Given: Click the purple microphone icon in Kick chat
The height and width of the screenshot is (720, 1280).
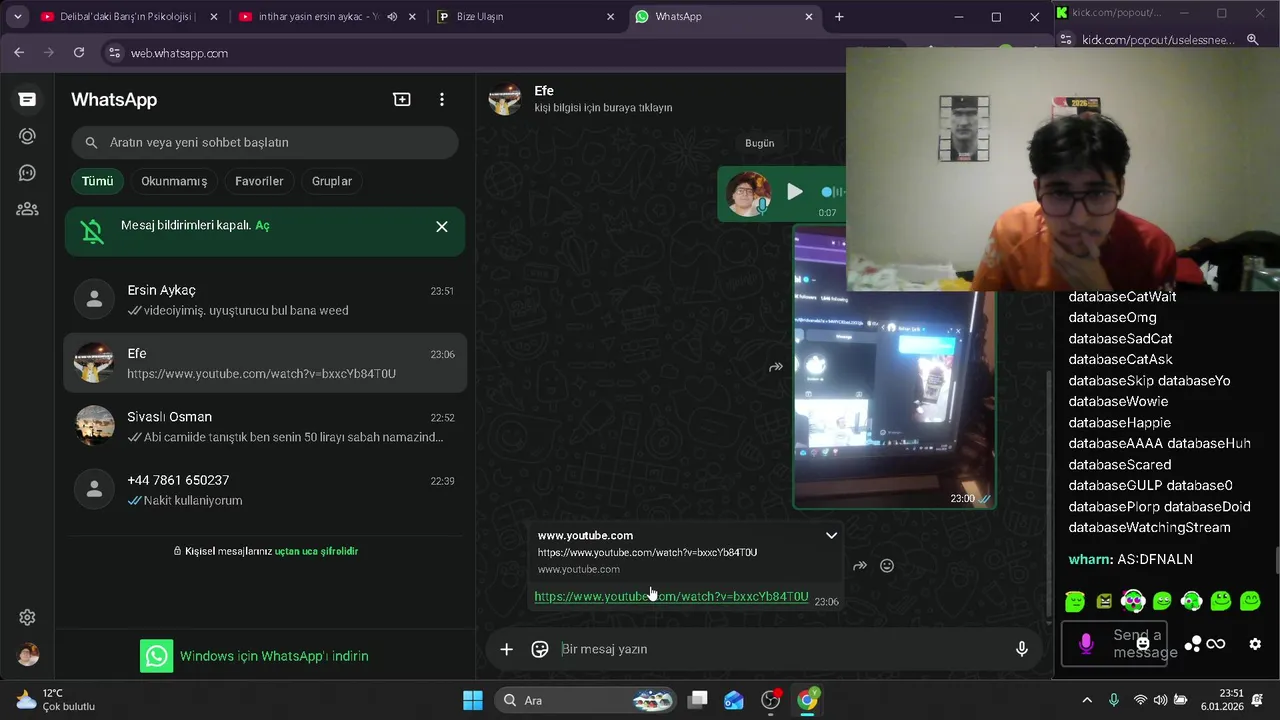Looking at the screenshot, I should tap(1086, 644).
